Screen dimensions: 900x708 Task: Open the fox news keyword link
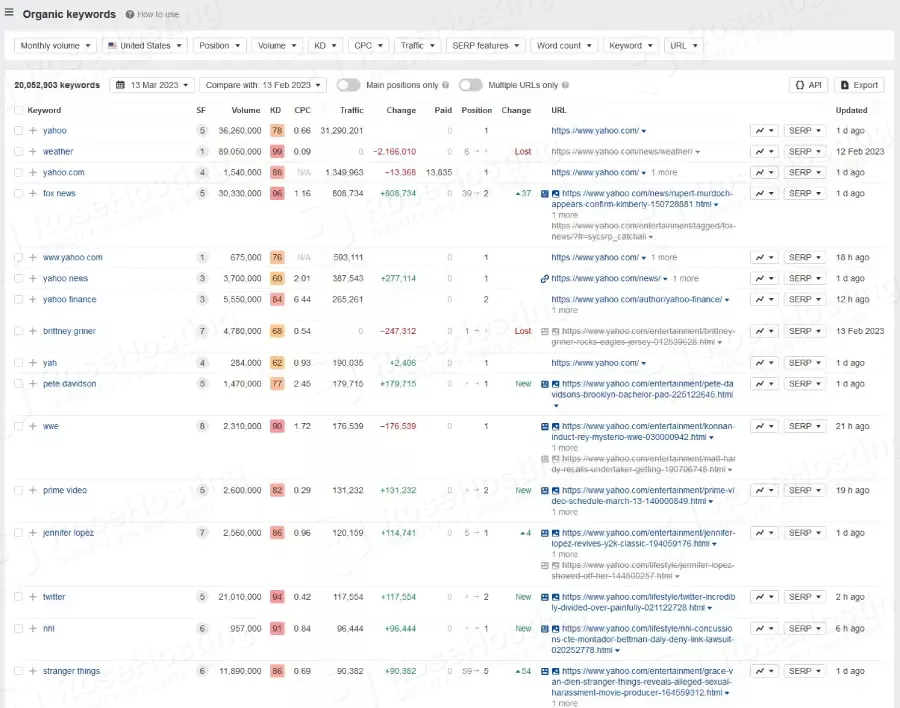tap(59, 194)
